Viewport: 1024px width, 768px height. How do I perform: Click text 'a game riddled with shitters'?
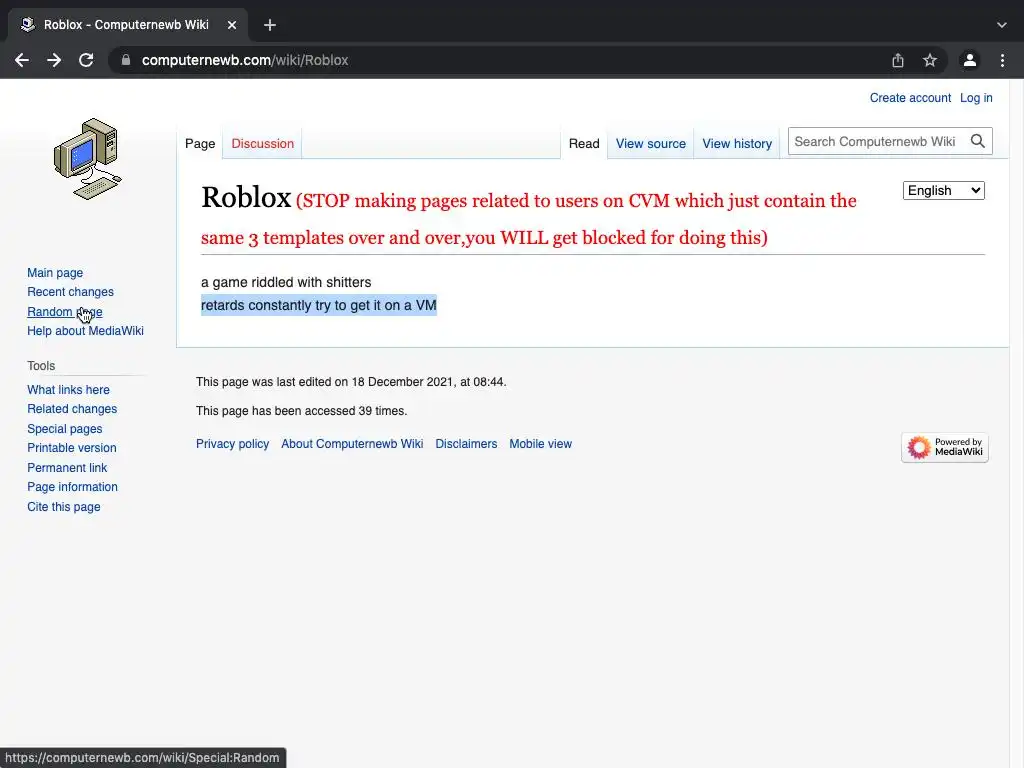286,282
